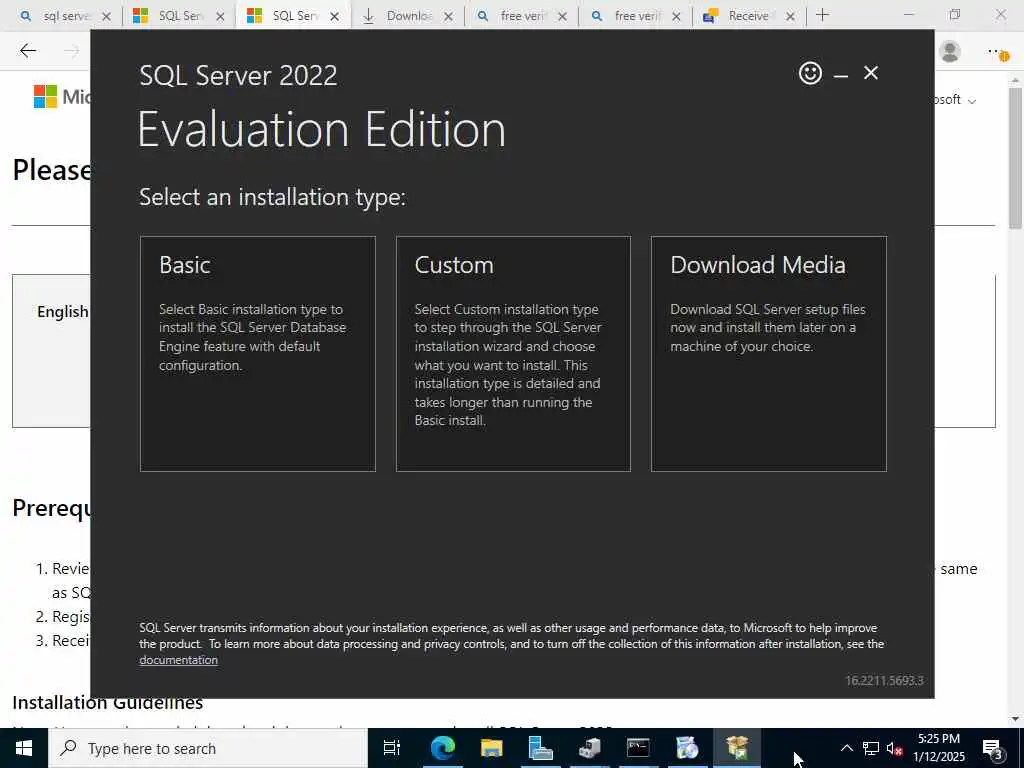
Task: Select the Download Media option tile
Action: (769, 353)
